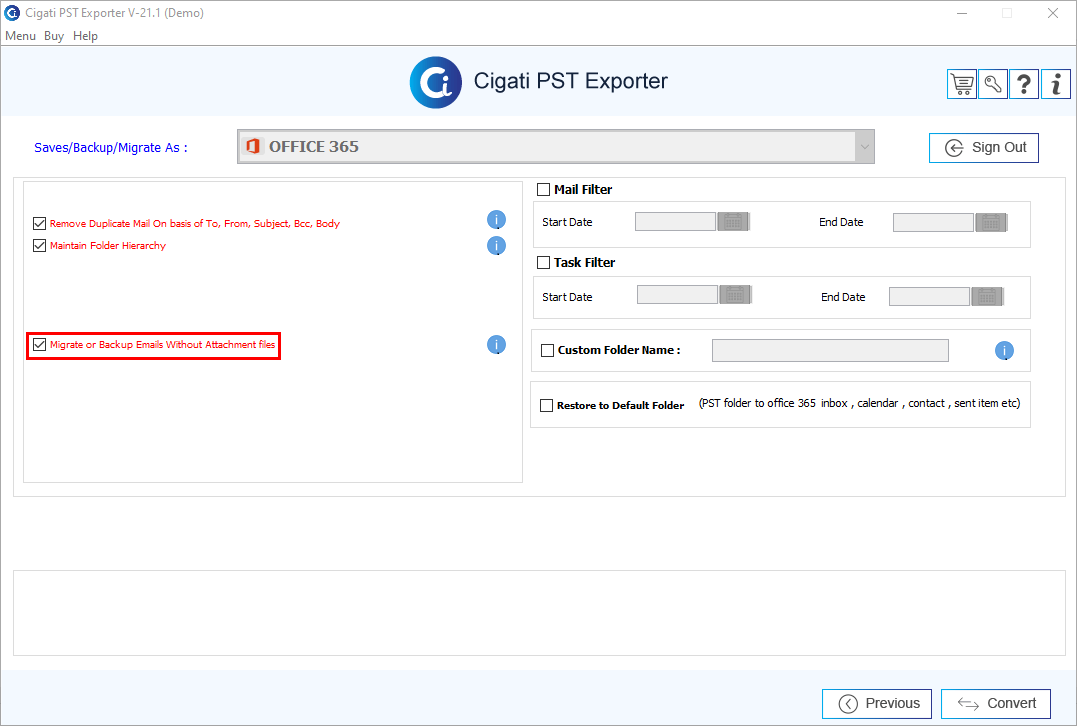Start migration with the Convert button
Screen dimensions: 1077x726
point(995,703)
